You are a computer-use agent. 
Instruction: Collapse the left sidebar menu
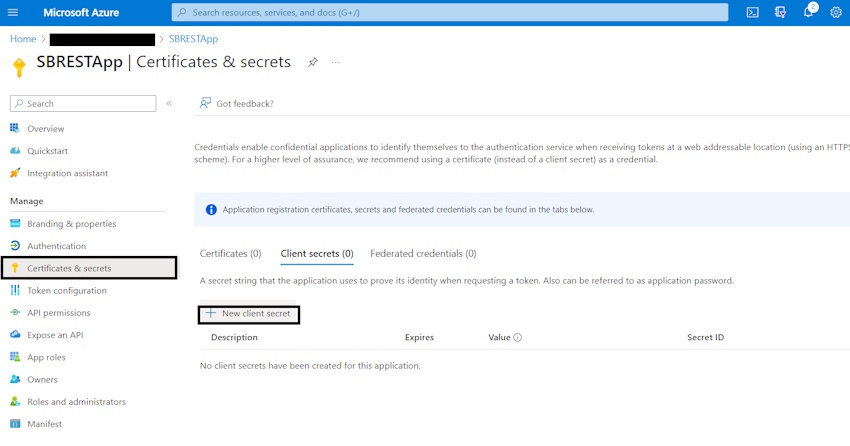pos(169,103)
